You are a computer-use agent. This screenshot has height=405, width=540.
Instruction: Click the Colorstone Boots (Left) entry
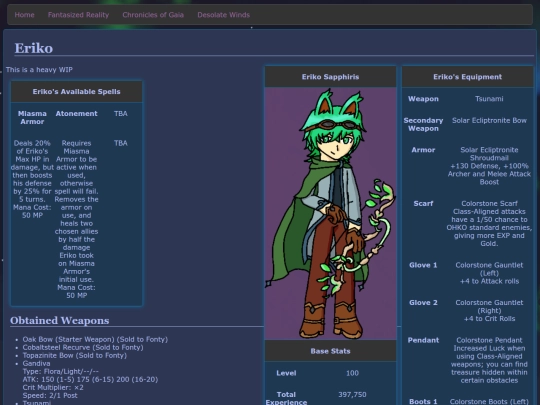(x=489, y=402)
